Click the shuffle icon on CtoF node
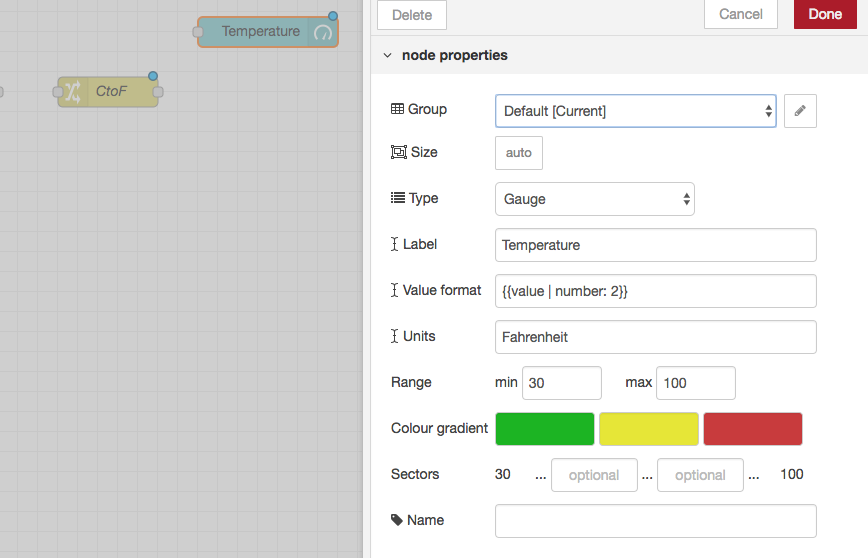Image resolution: width=868 pixels, height=558 pixels. (73, 92)
